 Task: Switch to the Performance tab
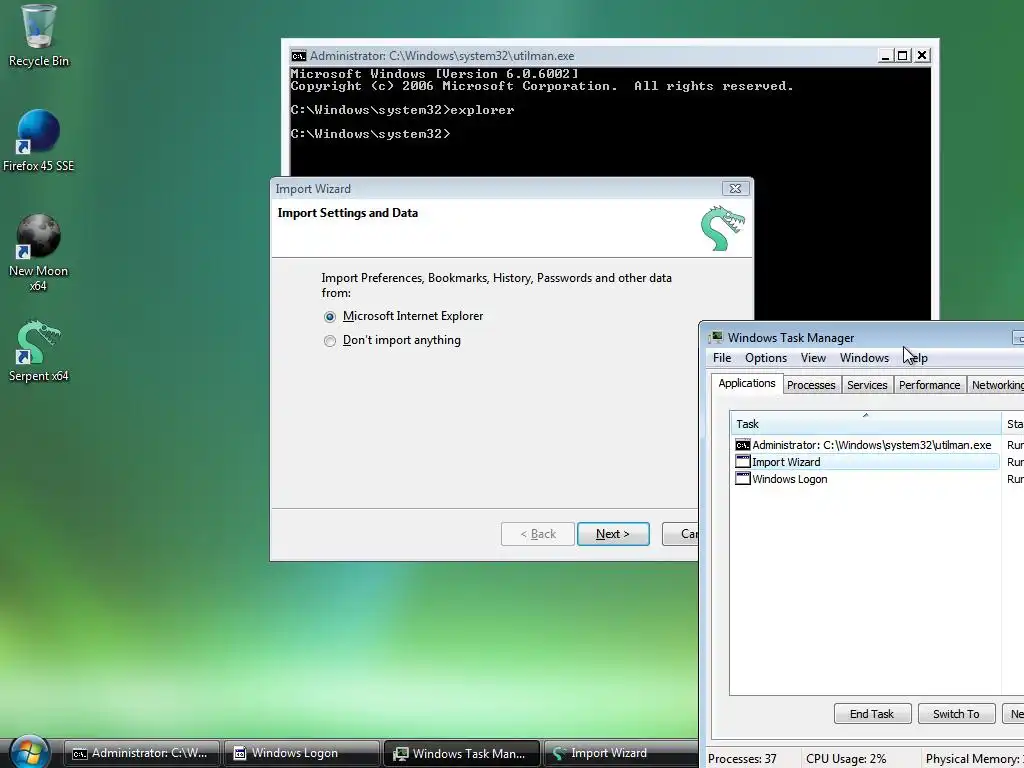coord(929,385)
